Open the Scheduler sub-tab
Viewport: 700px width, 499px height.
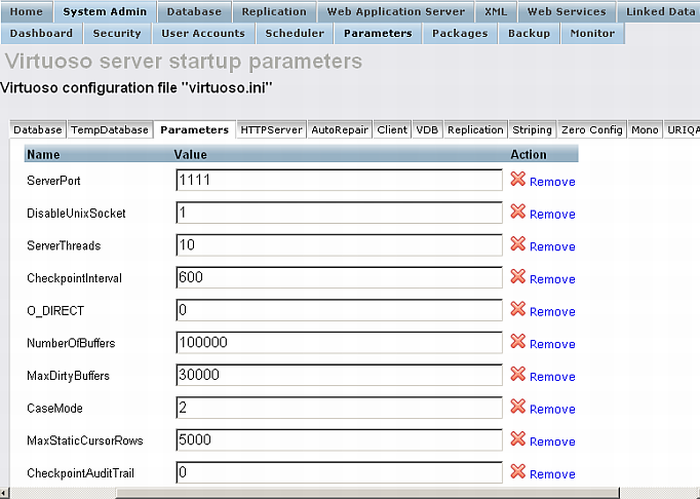pos(295,33)
